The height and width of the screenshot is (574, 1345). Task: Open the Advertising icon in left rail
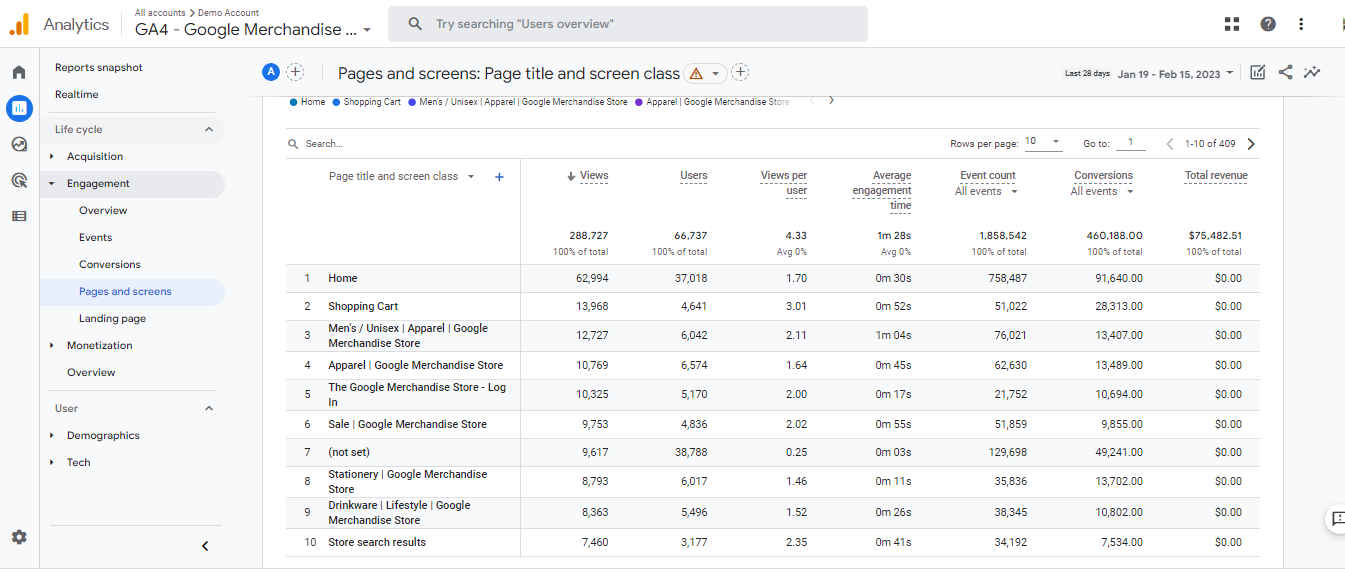[19, 180]
